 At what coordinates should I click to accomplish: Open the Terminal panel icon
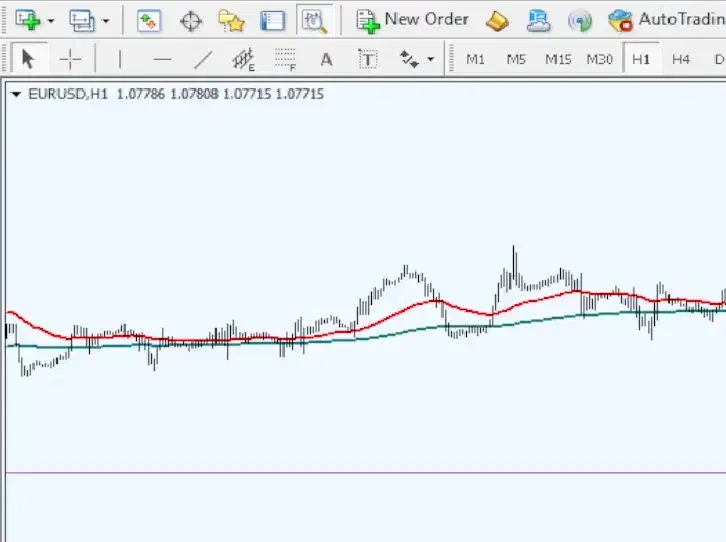pos(272,20)
